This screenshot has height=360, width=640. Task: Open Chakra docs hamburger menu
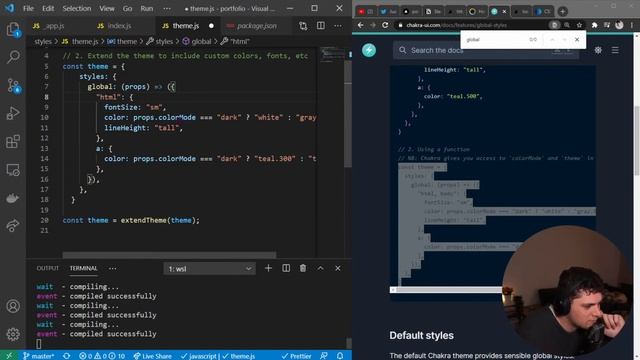click(x=615, y=50)
